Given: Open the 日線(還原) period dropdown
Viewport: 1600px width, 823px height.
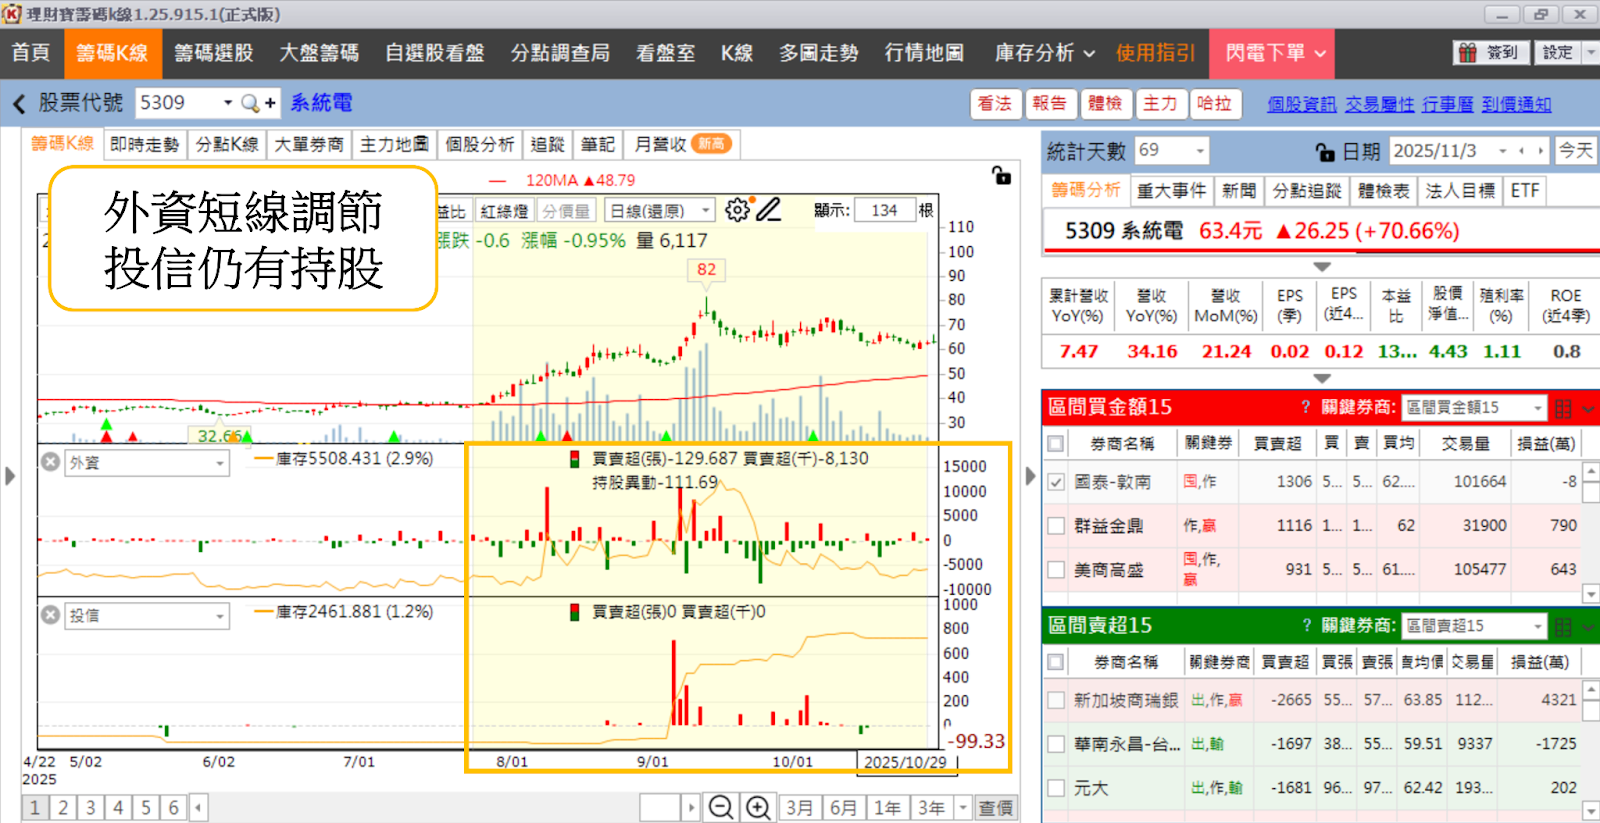Looking at the screenshot, I should point(706,211).
